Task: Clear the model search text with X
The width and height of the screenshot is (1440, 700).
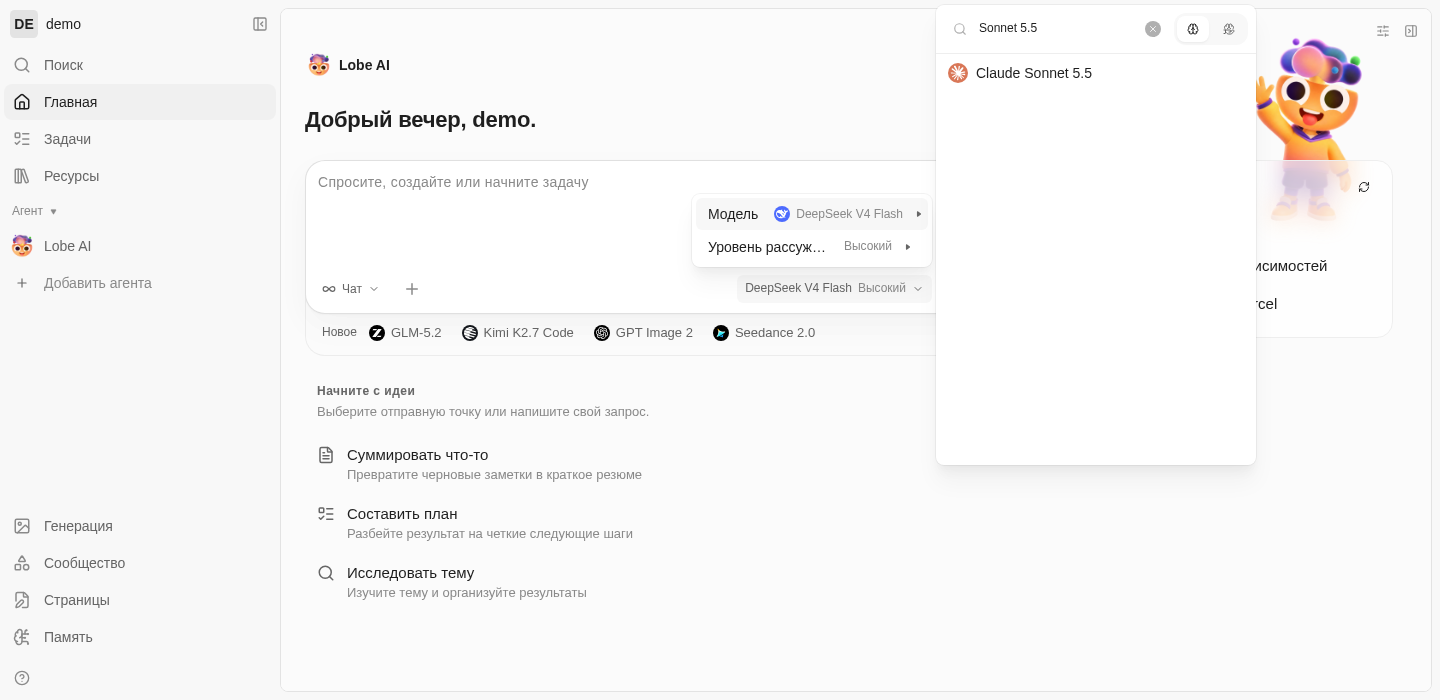Action: [1153, 29]
